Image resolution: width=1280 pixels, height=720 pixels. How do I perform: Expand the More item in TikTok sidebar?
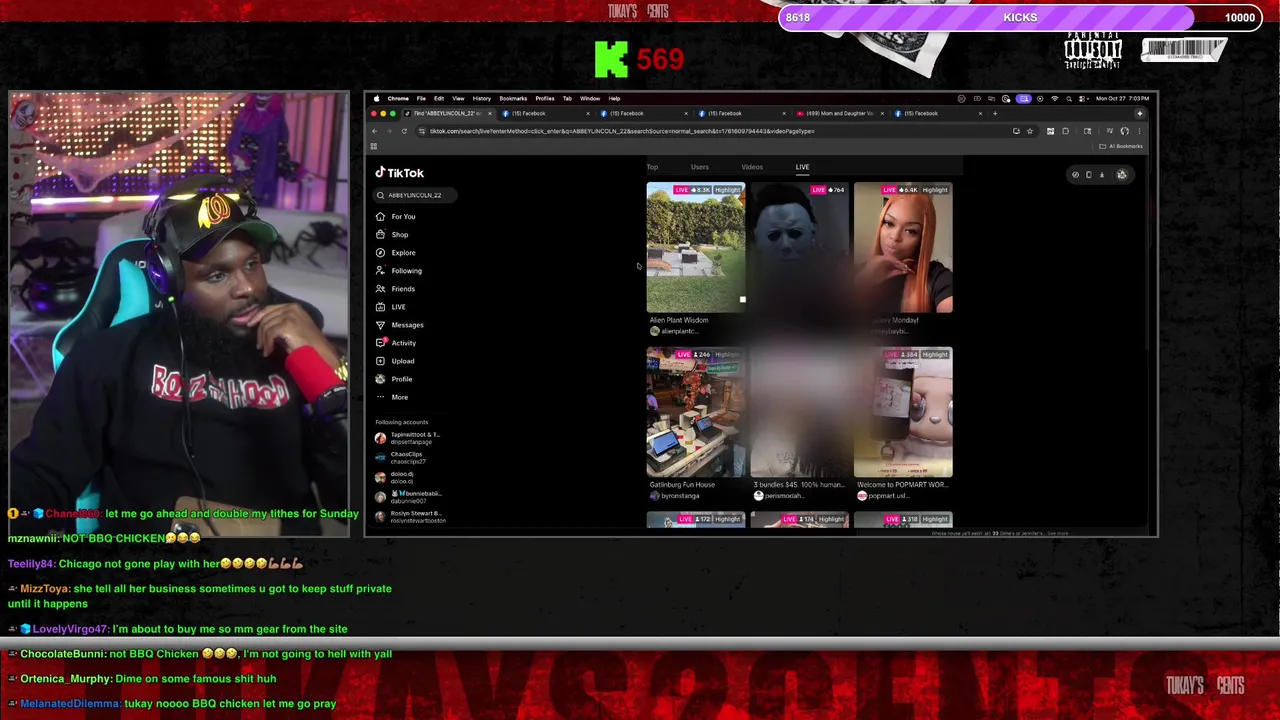(x=392, y=396)
